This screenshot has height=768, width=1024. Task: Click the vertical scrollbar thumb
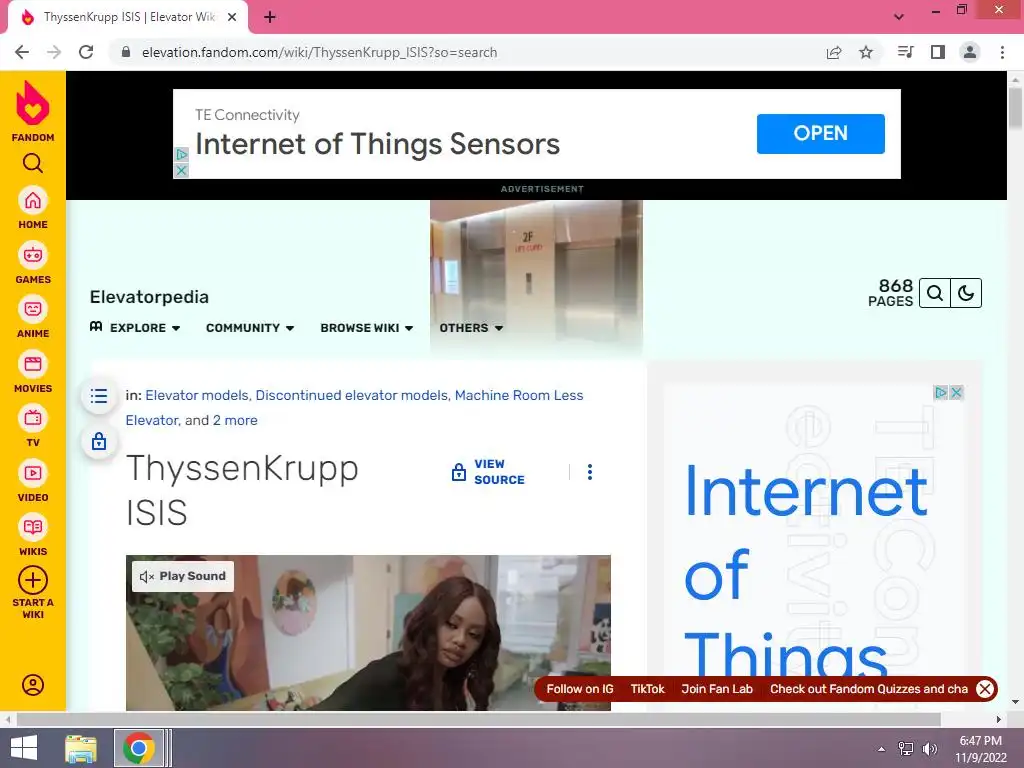coord(1016,106)
